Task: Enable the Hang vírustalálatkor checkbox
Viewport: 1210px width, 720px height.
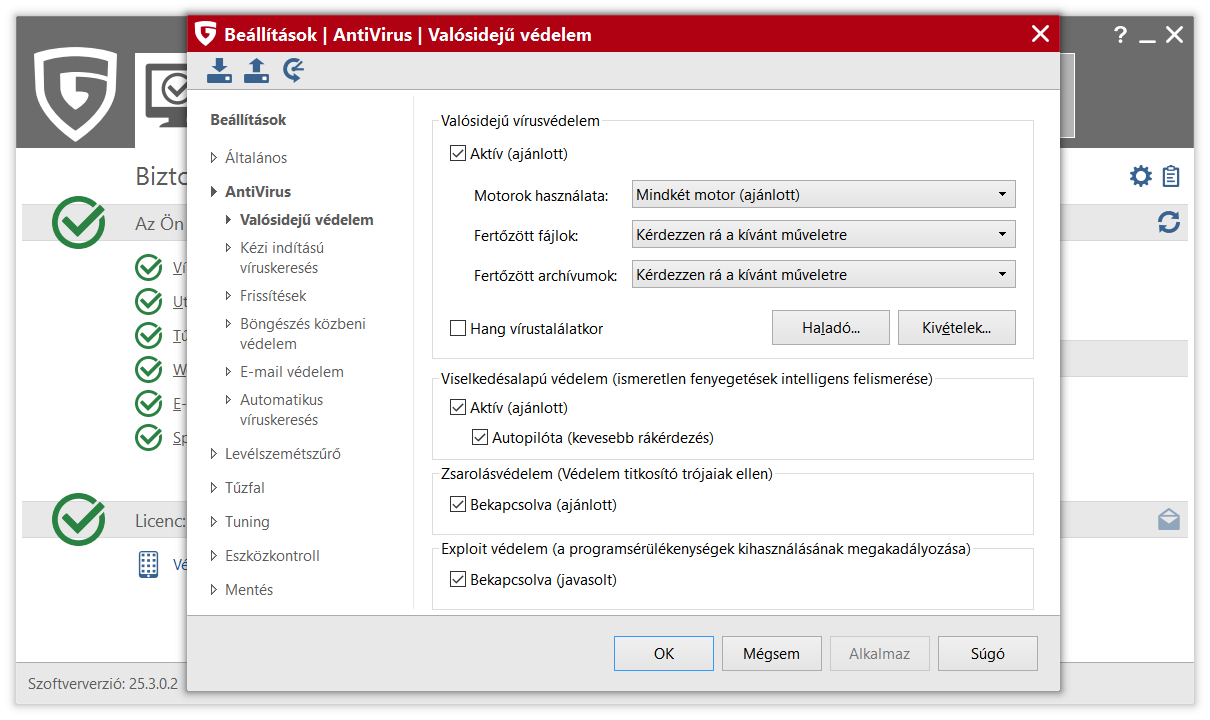Action: pyautogui.click(x=458, y=328)
